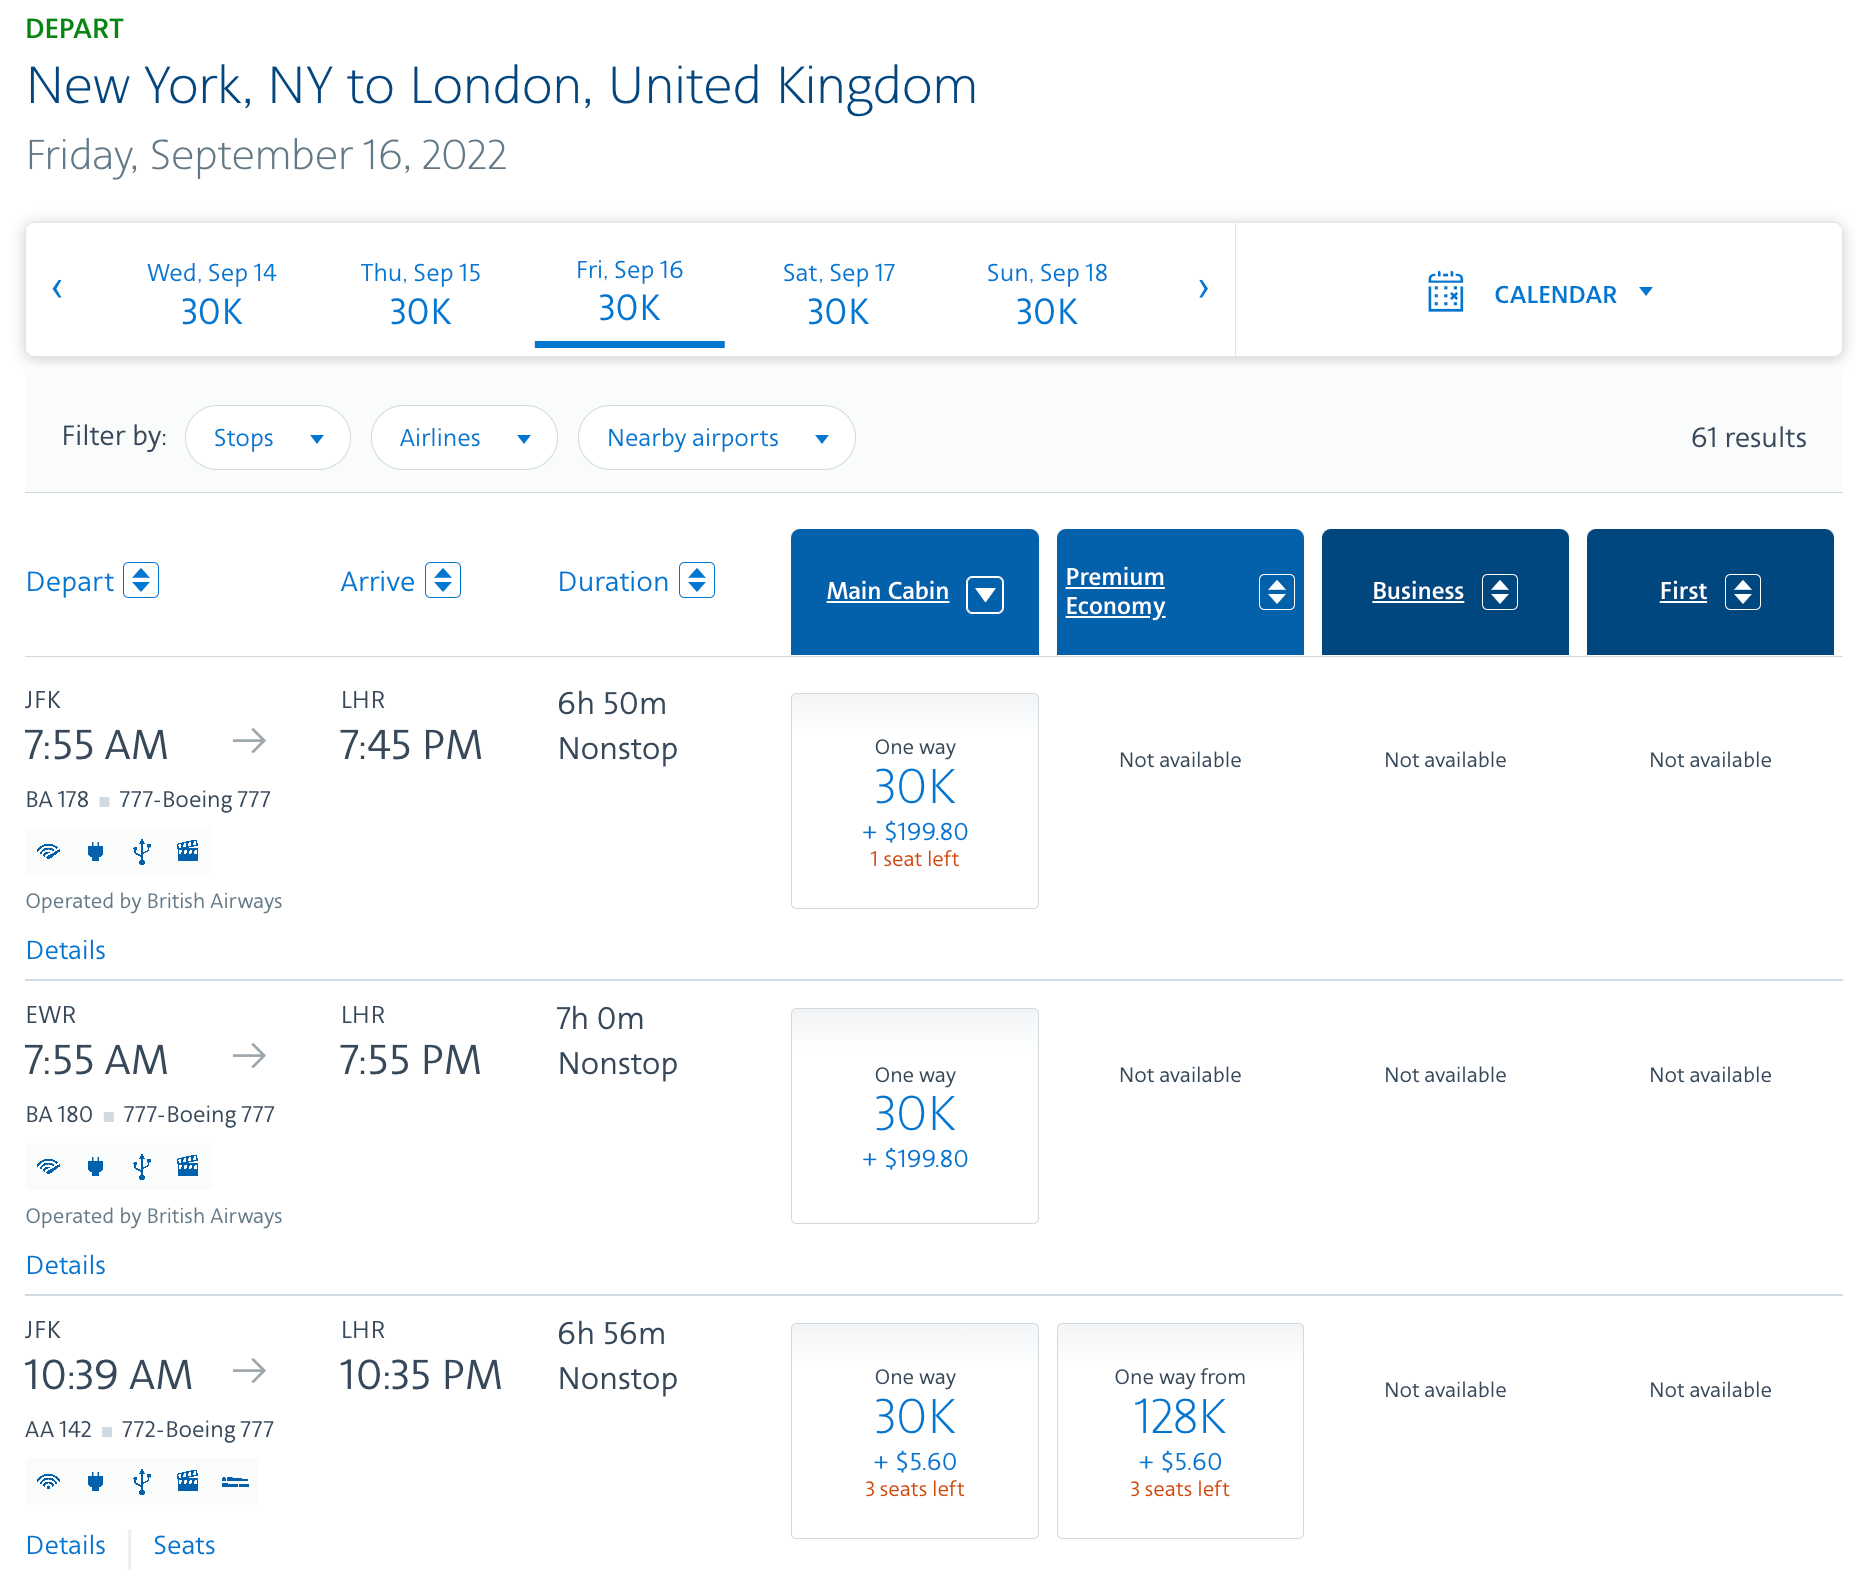Open the Stops filter dropdown
Image resolution: width=1856 pixels, height=1582 pixels.
267,437
